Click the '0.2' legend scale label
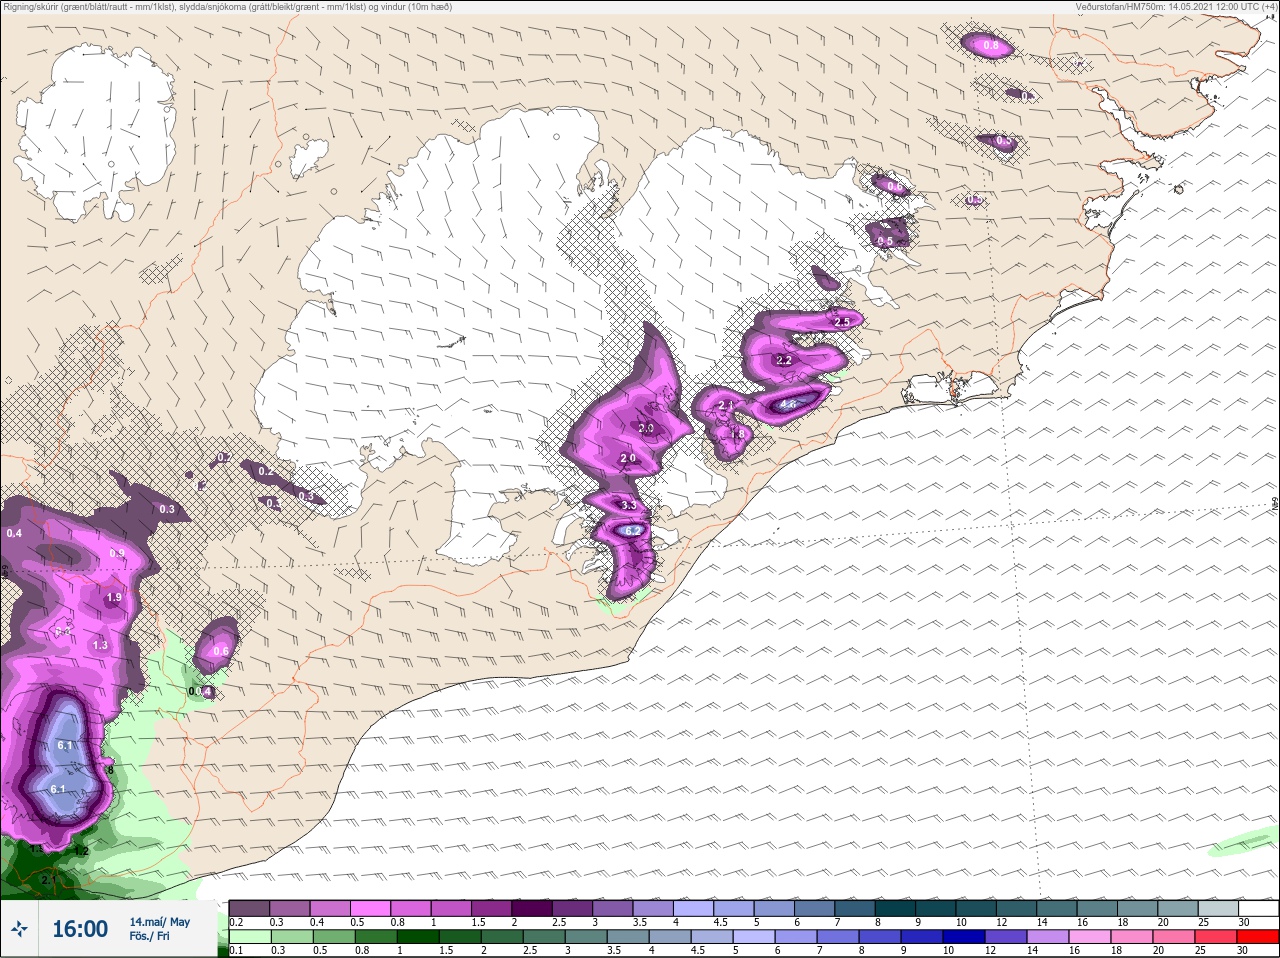This screenshot has height=958, width=1280. [x=236, y=922]
